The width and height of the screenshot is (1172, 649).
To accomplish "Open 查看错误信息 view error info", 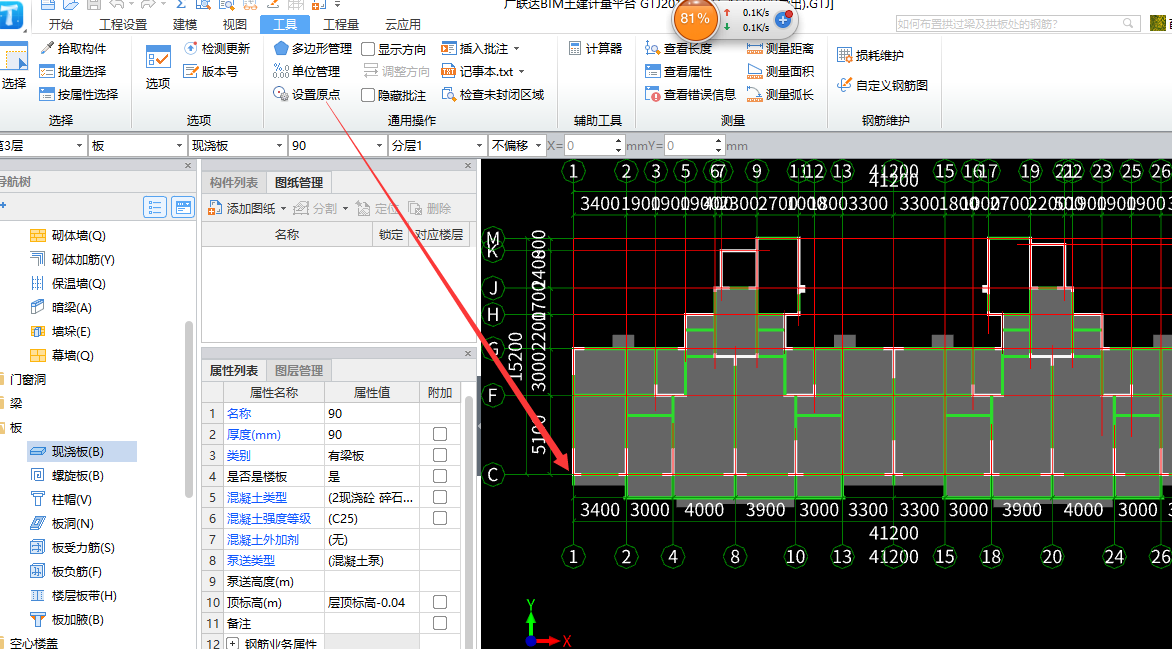I will pos(690,95).
